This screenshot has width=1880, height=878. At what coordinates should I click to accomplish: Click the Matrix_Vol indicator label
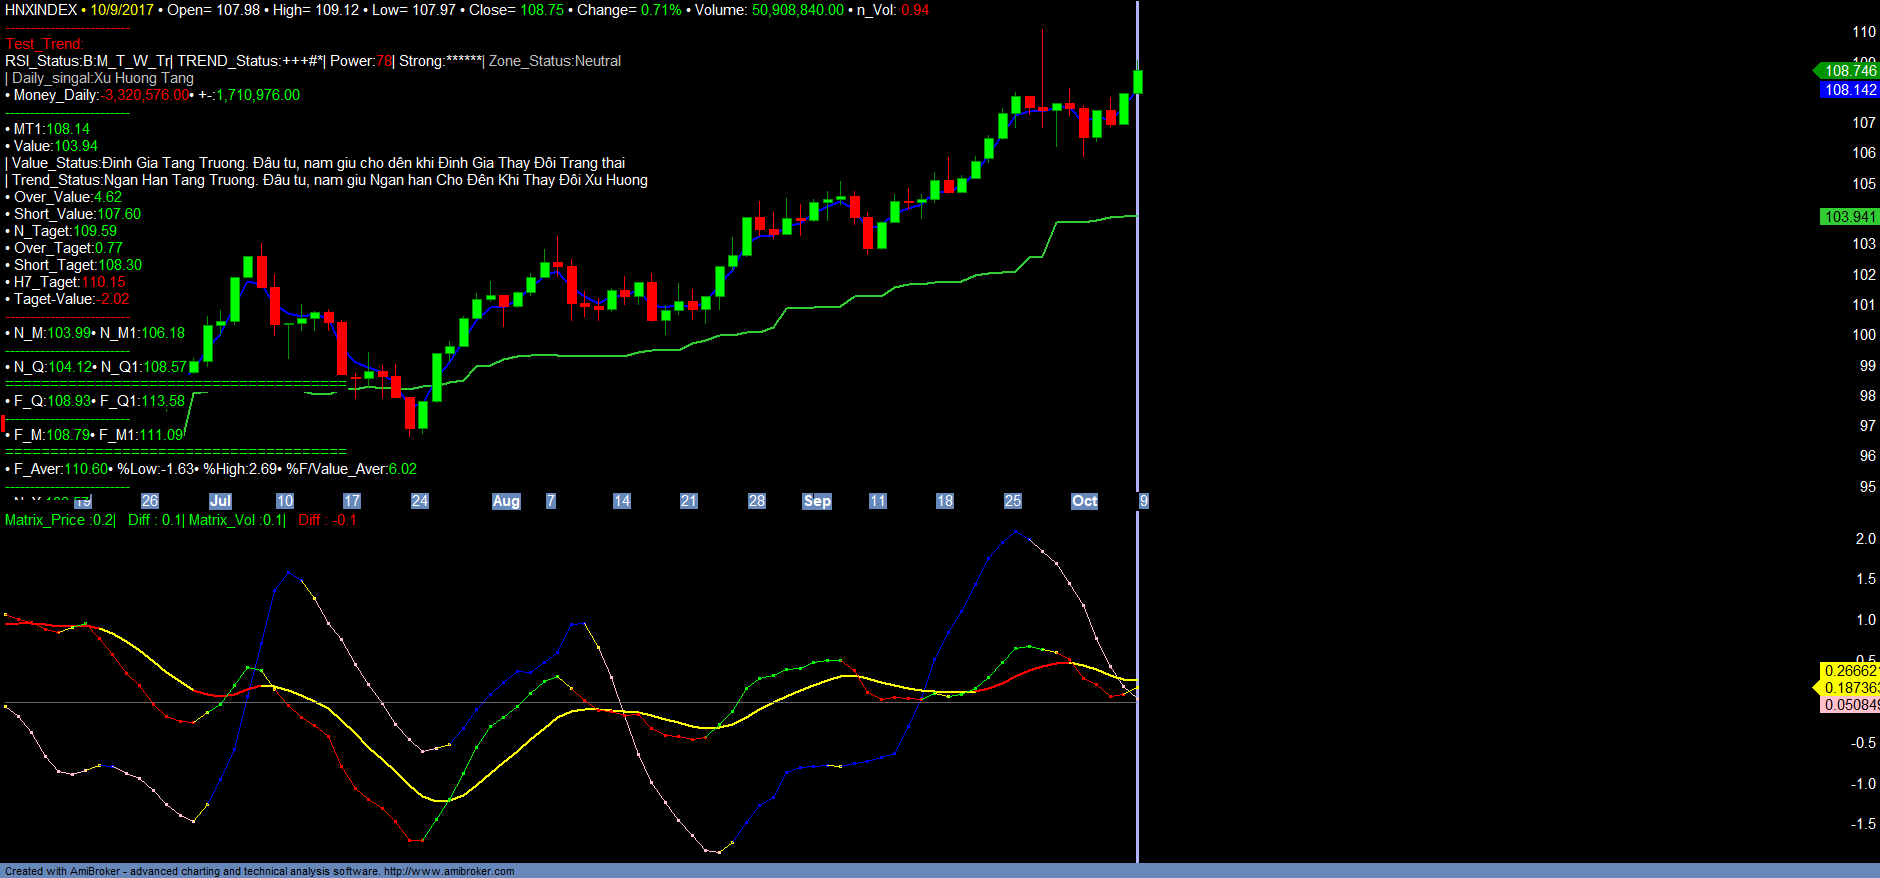(237, 520)
